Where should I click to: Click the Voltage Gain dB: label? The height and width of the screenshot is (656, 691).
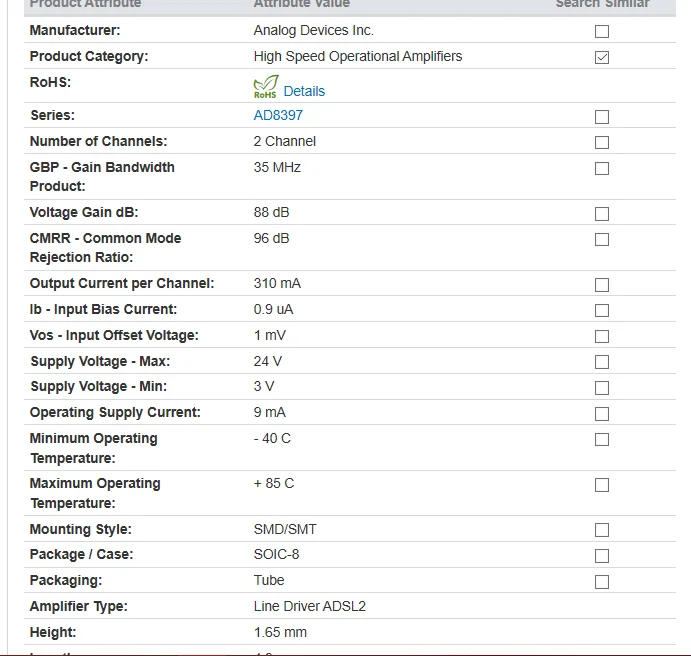pyautogui.click(x=84, y=212)
